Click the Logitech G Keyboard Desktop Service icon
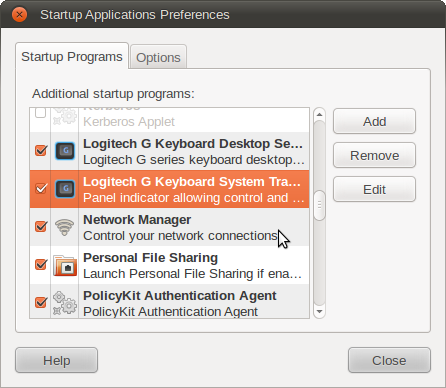 coord(65,151)
